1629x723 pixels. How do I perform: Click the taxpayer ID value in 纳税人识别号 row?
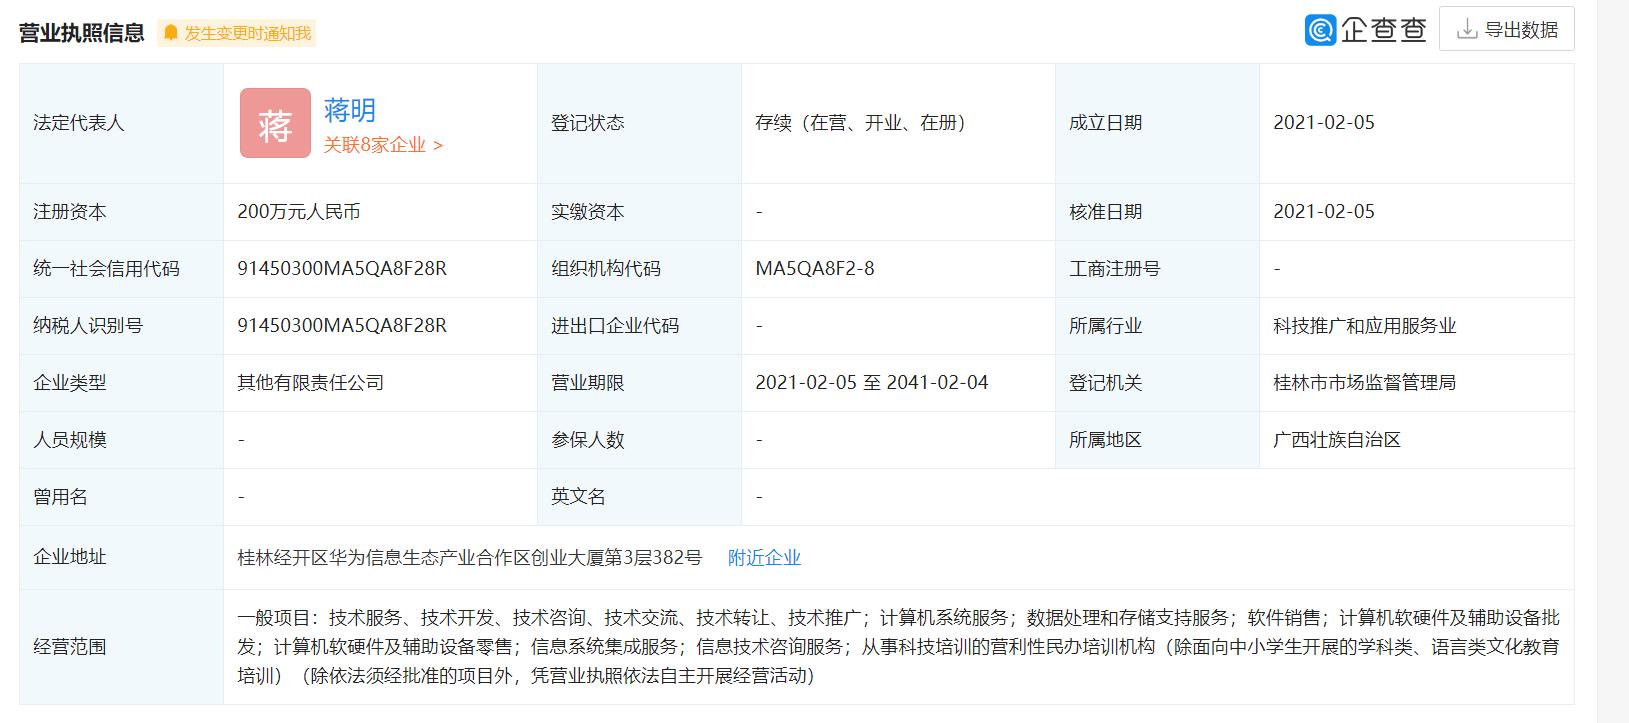click(342, 326)
